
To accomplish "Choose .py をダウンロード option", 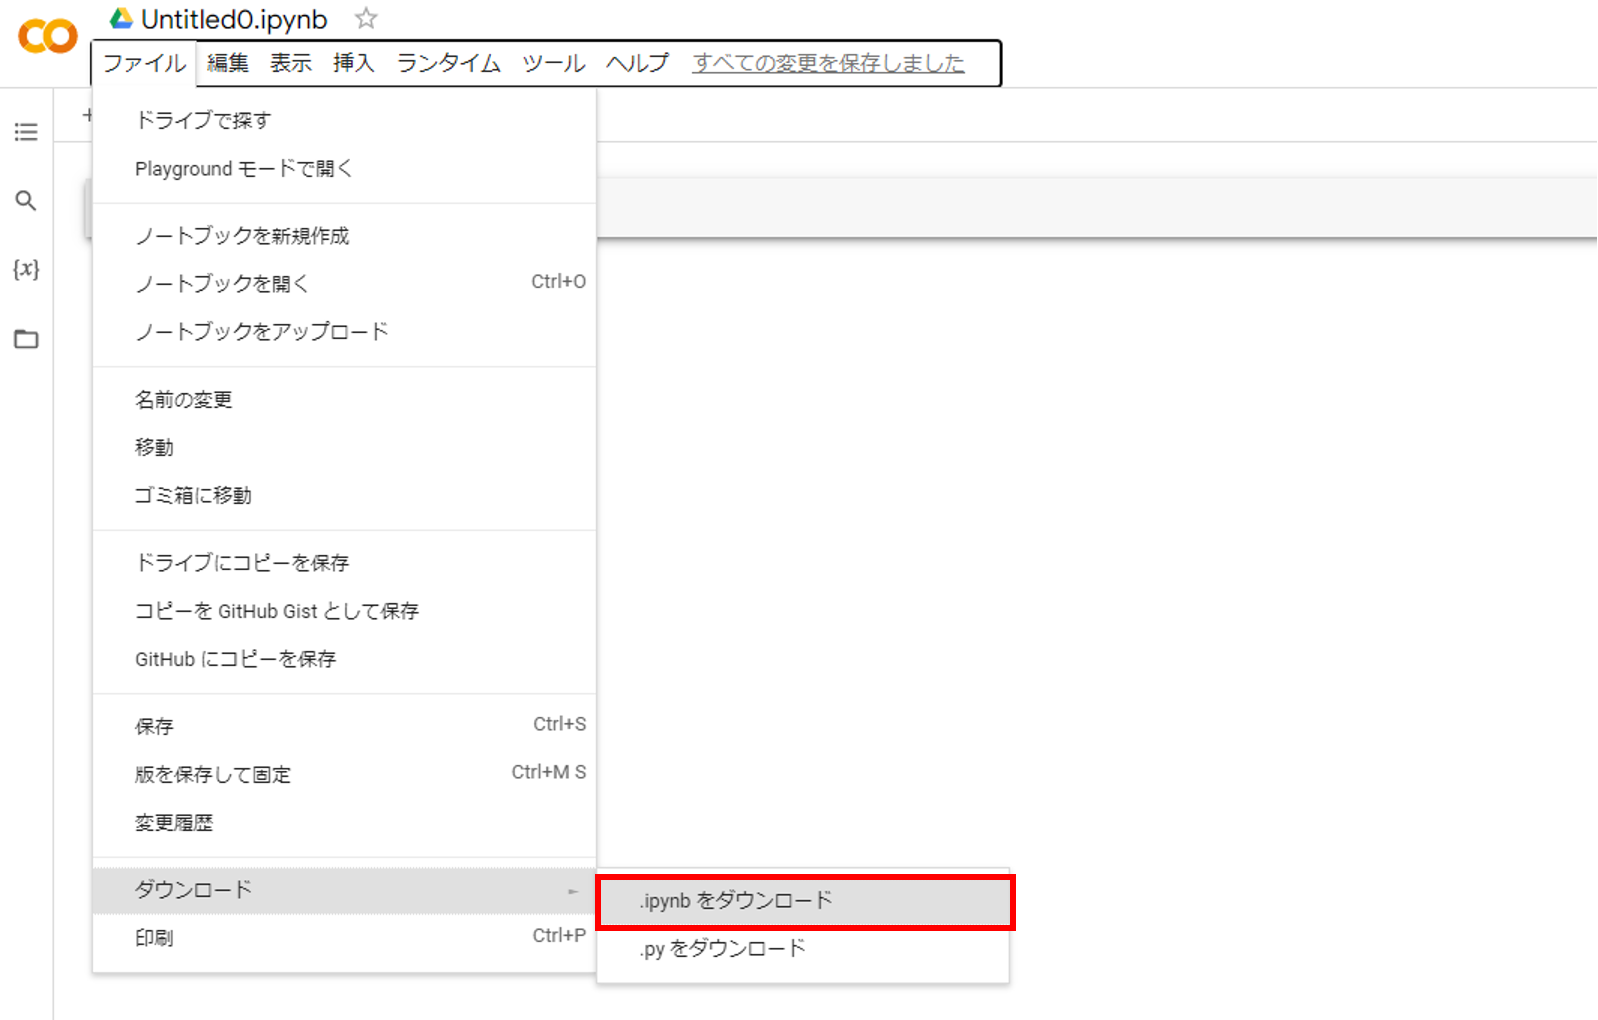I will point(722,948).
